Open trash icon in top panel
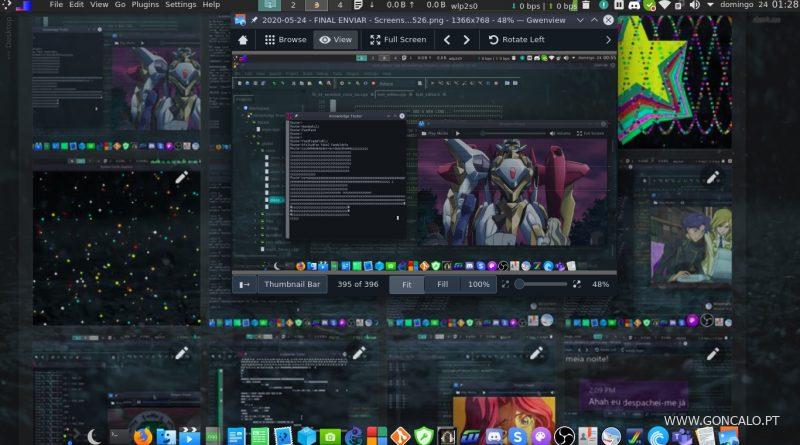 (586, 5)
